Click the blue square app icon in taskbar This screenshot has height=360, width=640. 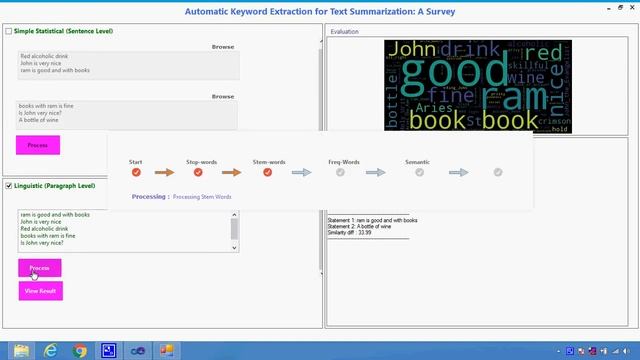[109, 351]
